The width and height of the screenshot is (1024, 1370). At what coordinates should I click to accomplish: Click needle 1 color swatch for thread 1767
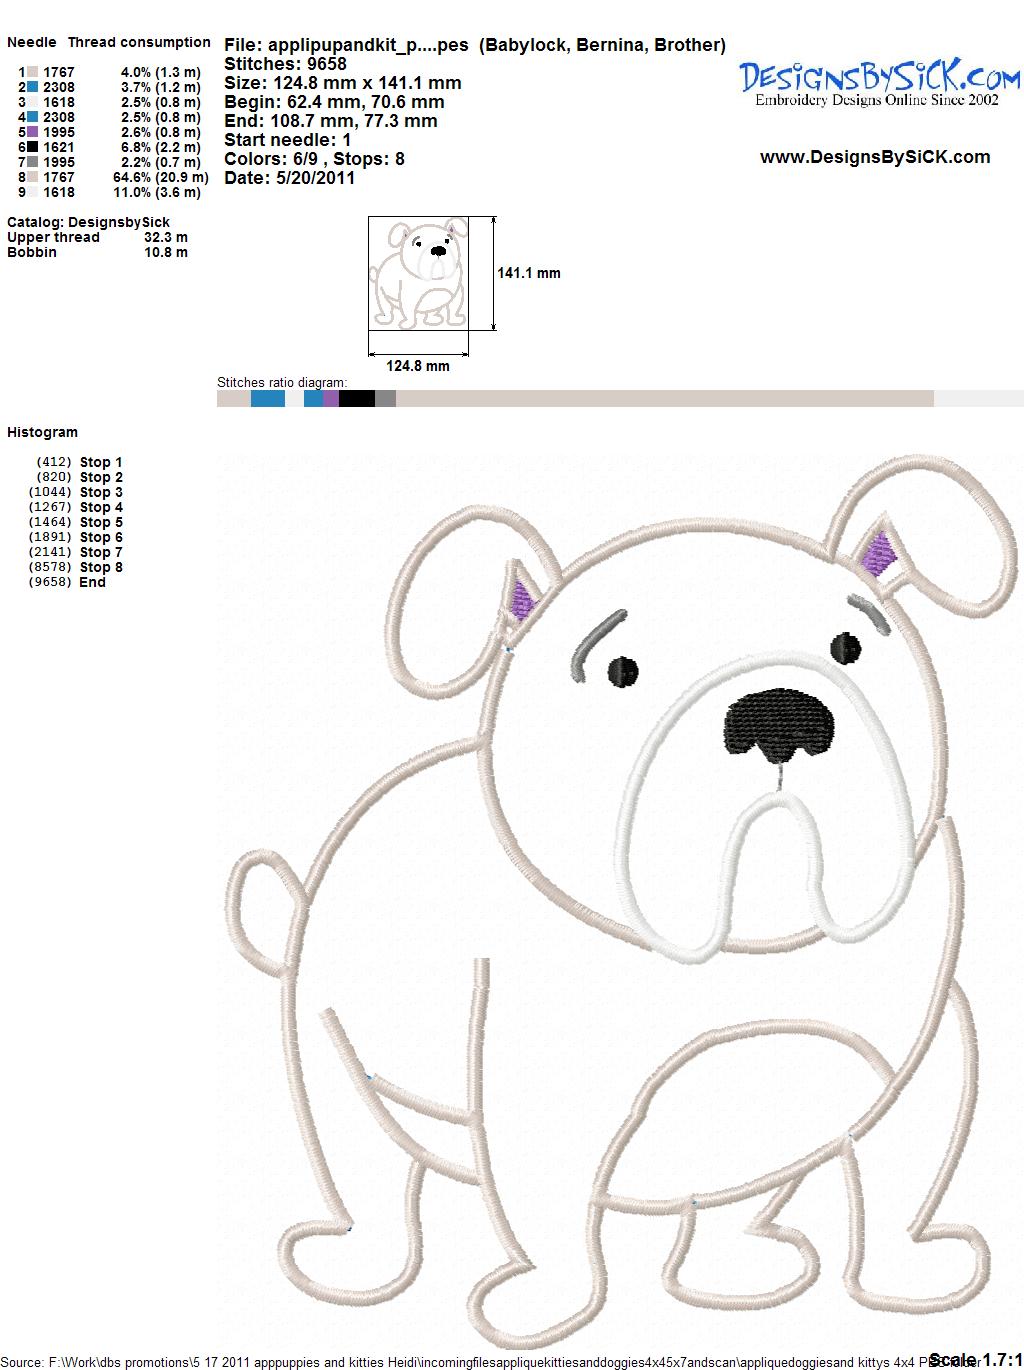click(33, 72)
